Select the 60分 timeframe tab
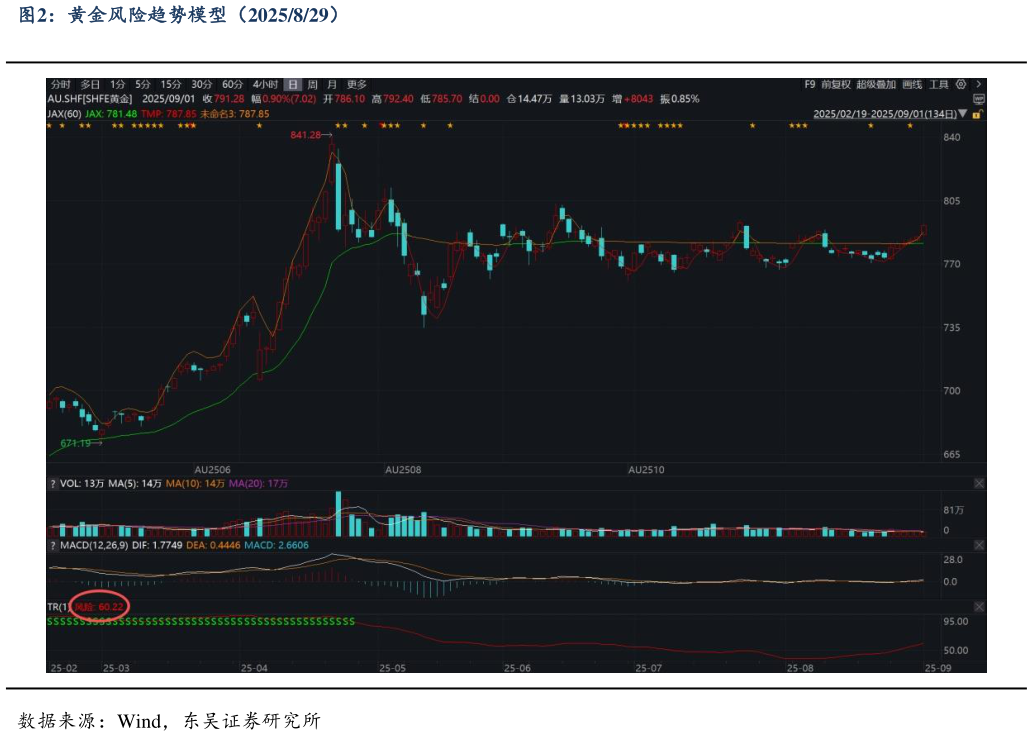1032x736 pixels. click(x=232, y=85)
